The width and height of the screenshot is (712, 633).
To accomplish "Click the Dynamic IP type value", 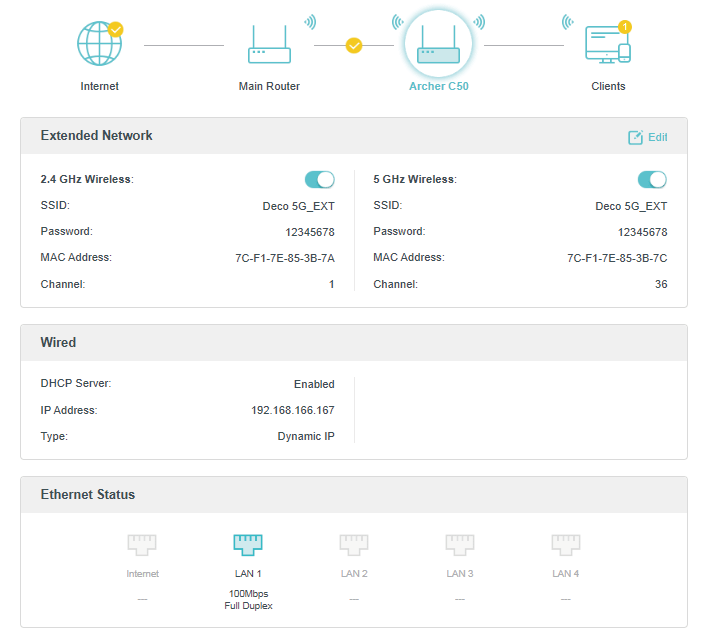I will (x=306, y=436).
